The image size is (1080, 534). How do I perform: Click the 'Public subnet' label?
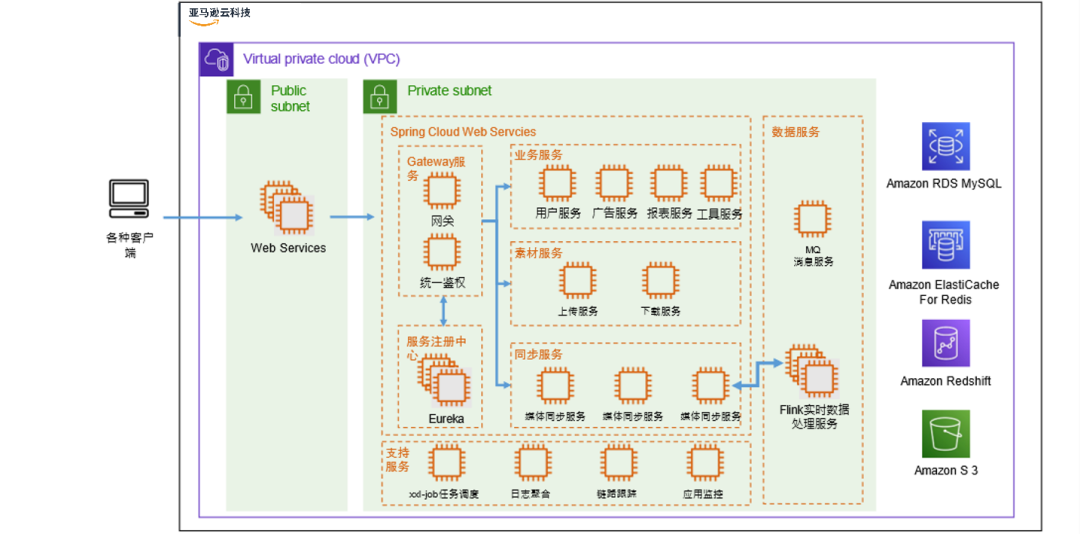(290, 99)
